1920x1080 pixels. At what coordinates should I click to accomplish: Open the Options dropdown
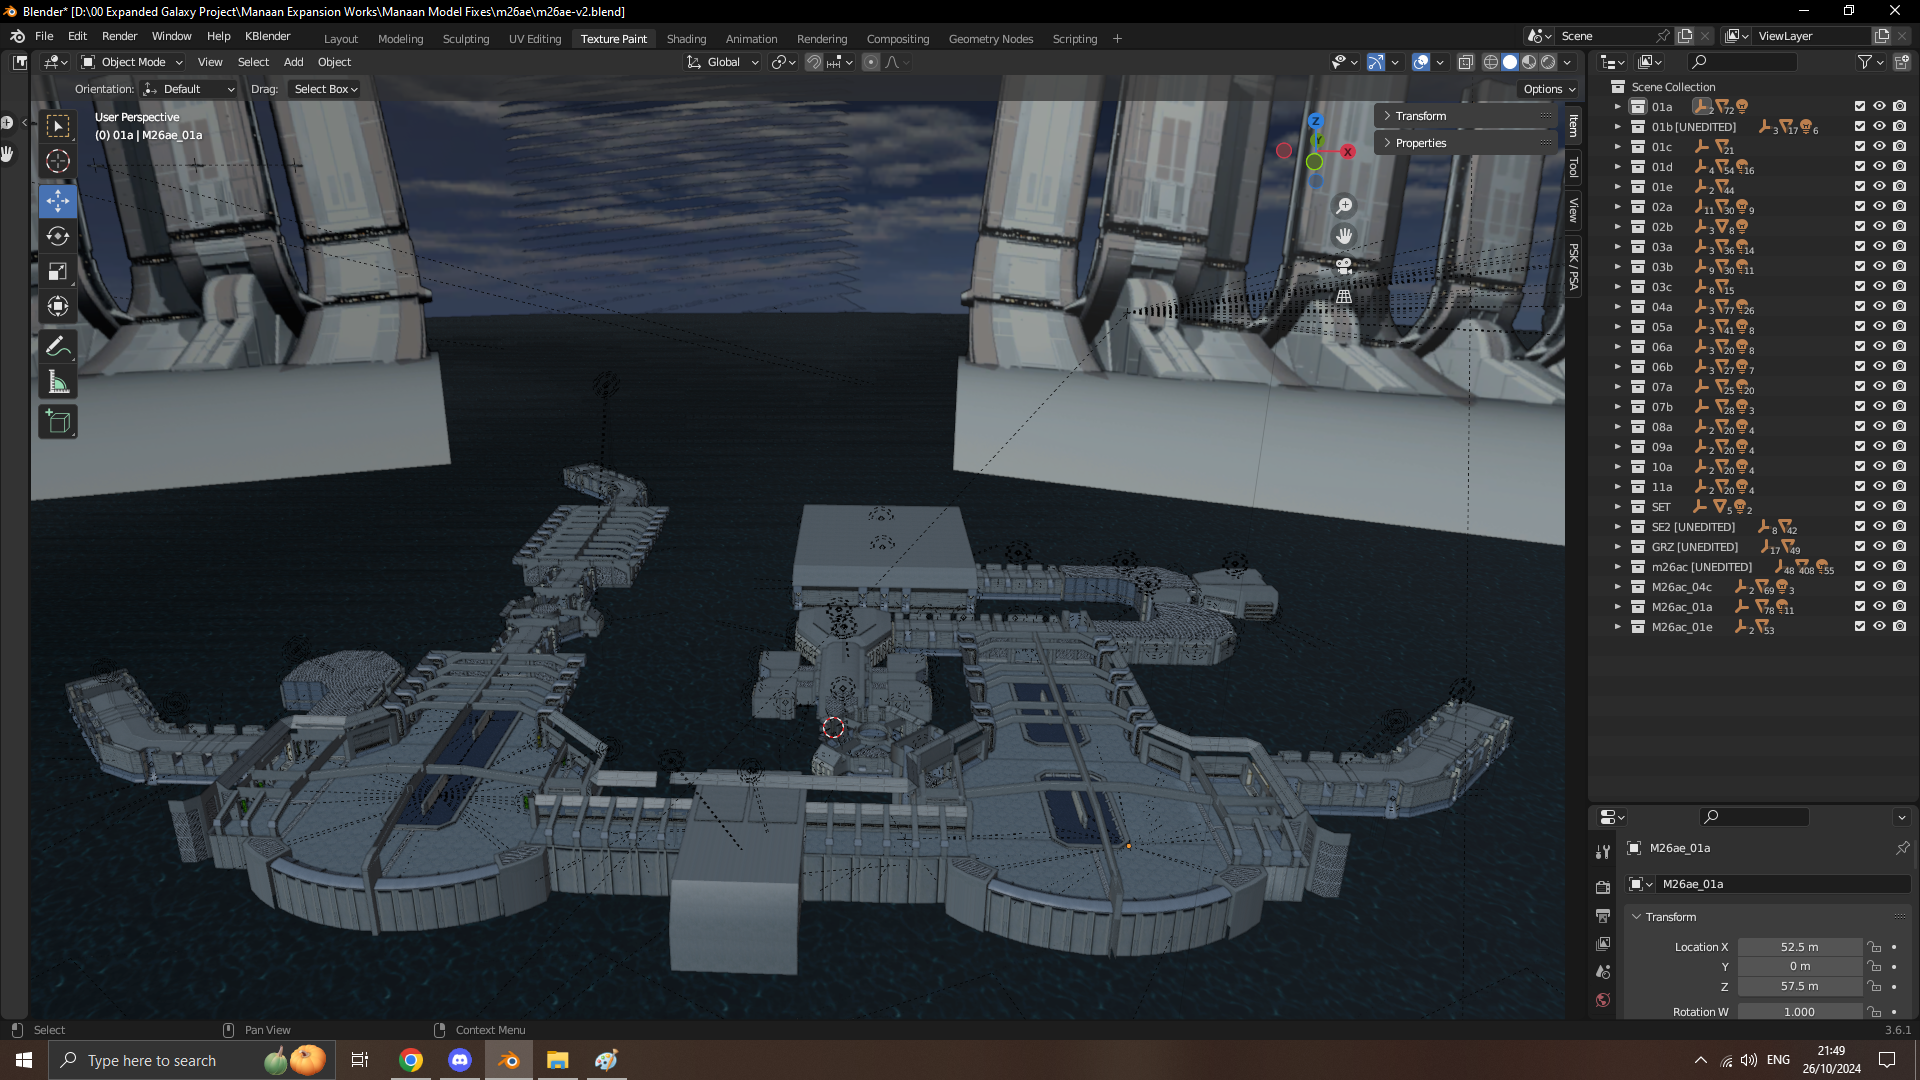pyautogui.click(x=1549, y=89)
